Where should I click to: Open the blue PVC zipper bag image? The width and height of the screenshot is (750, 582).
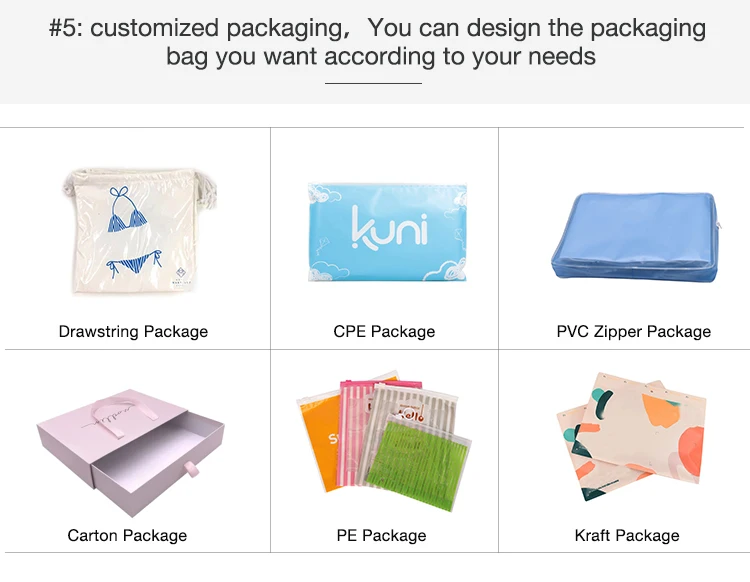635,237
